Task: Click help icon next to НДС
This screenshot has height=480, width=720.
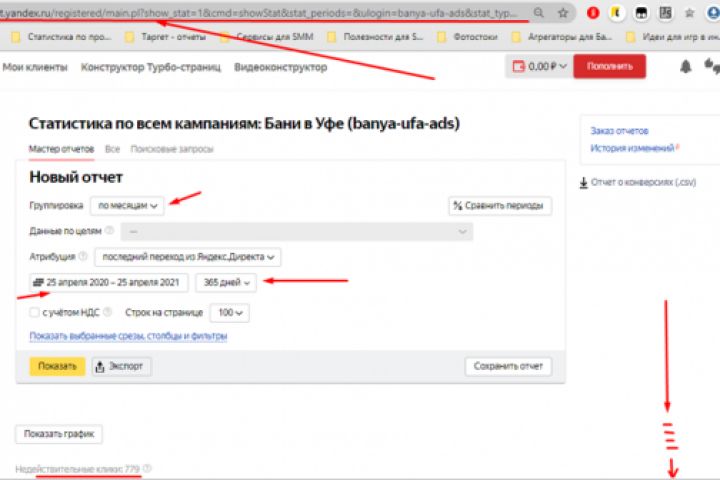Action: click(x=107, y=312)
